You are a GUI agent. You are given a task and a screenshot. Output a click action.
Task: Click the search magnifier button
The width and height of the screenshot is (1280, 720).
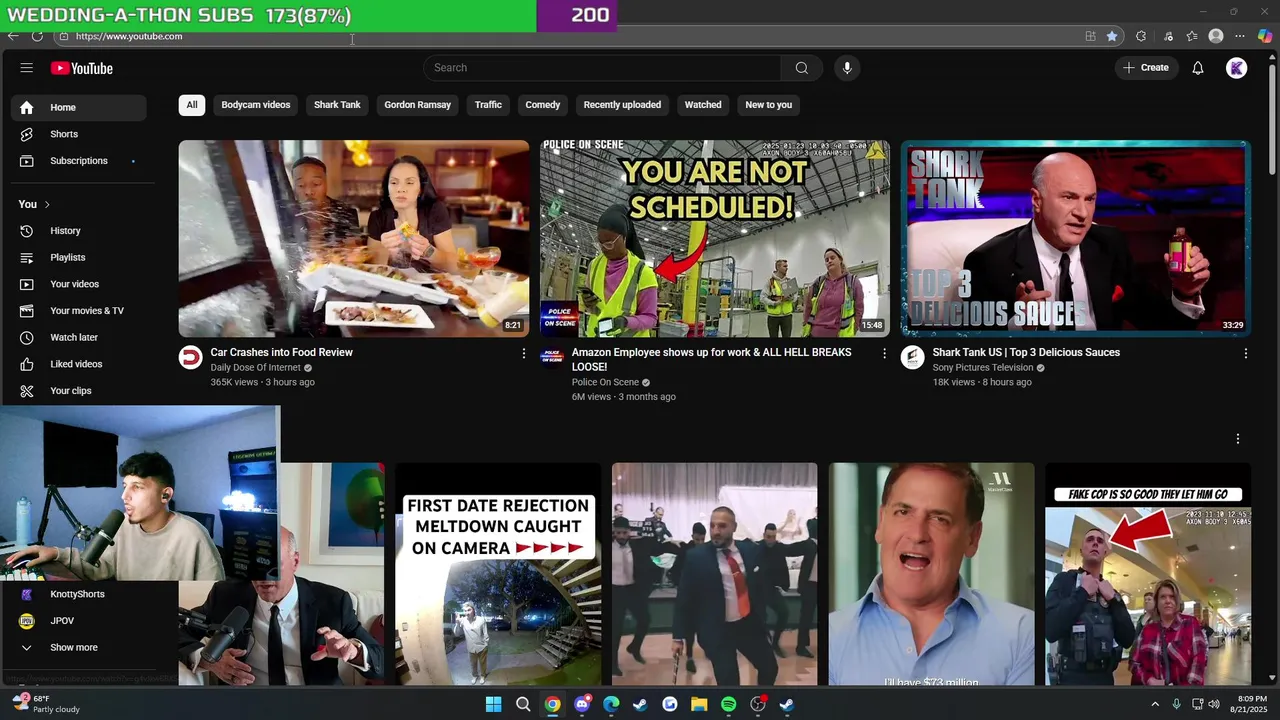tap(801, 68)
